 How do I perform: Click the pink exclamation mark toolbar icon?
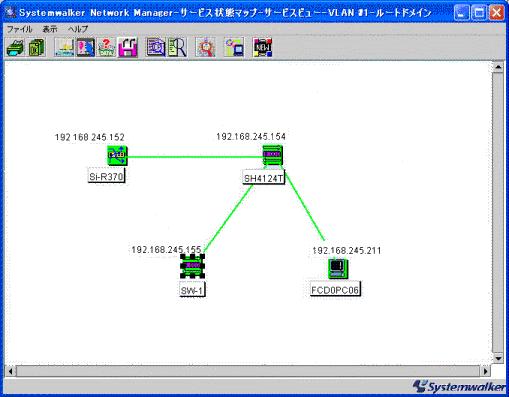(x=85, y=48)
